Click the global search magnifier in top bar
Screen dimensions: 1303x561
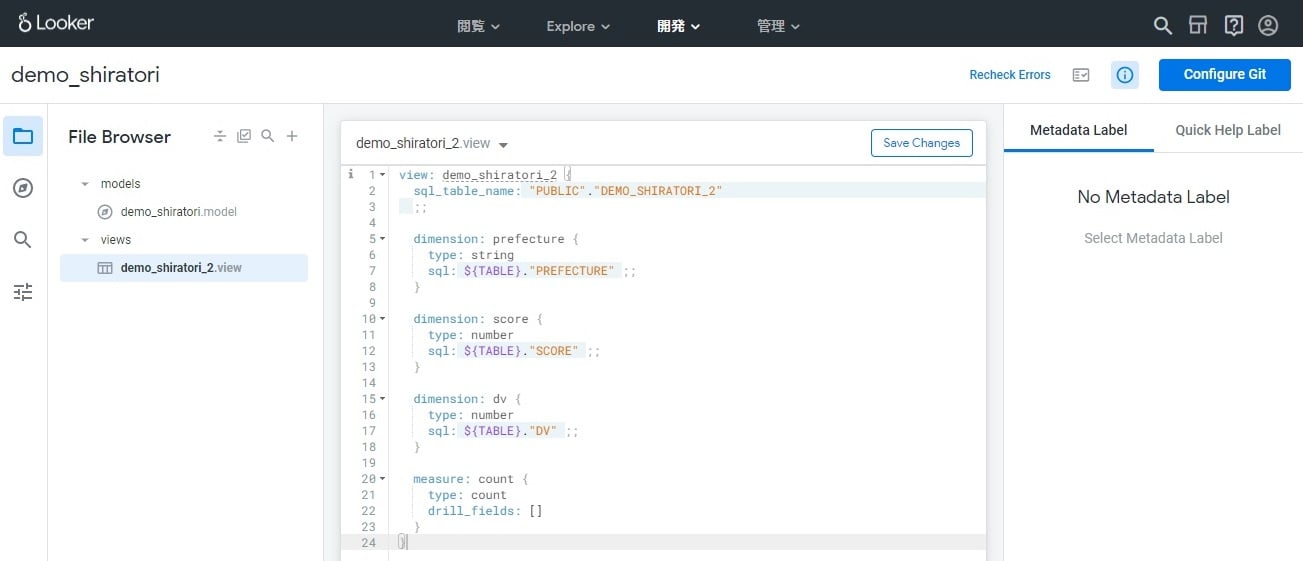point(1162,26)
